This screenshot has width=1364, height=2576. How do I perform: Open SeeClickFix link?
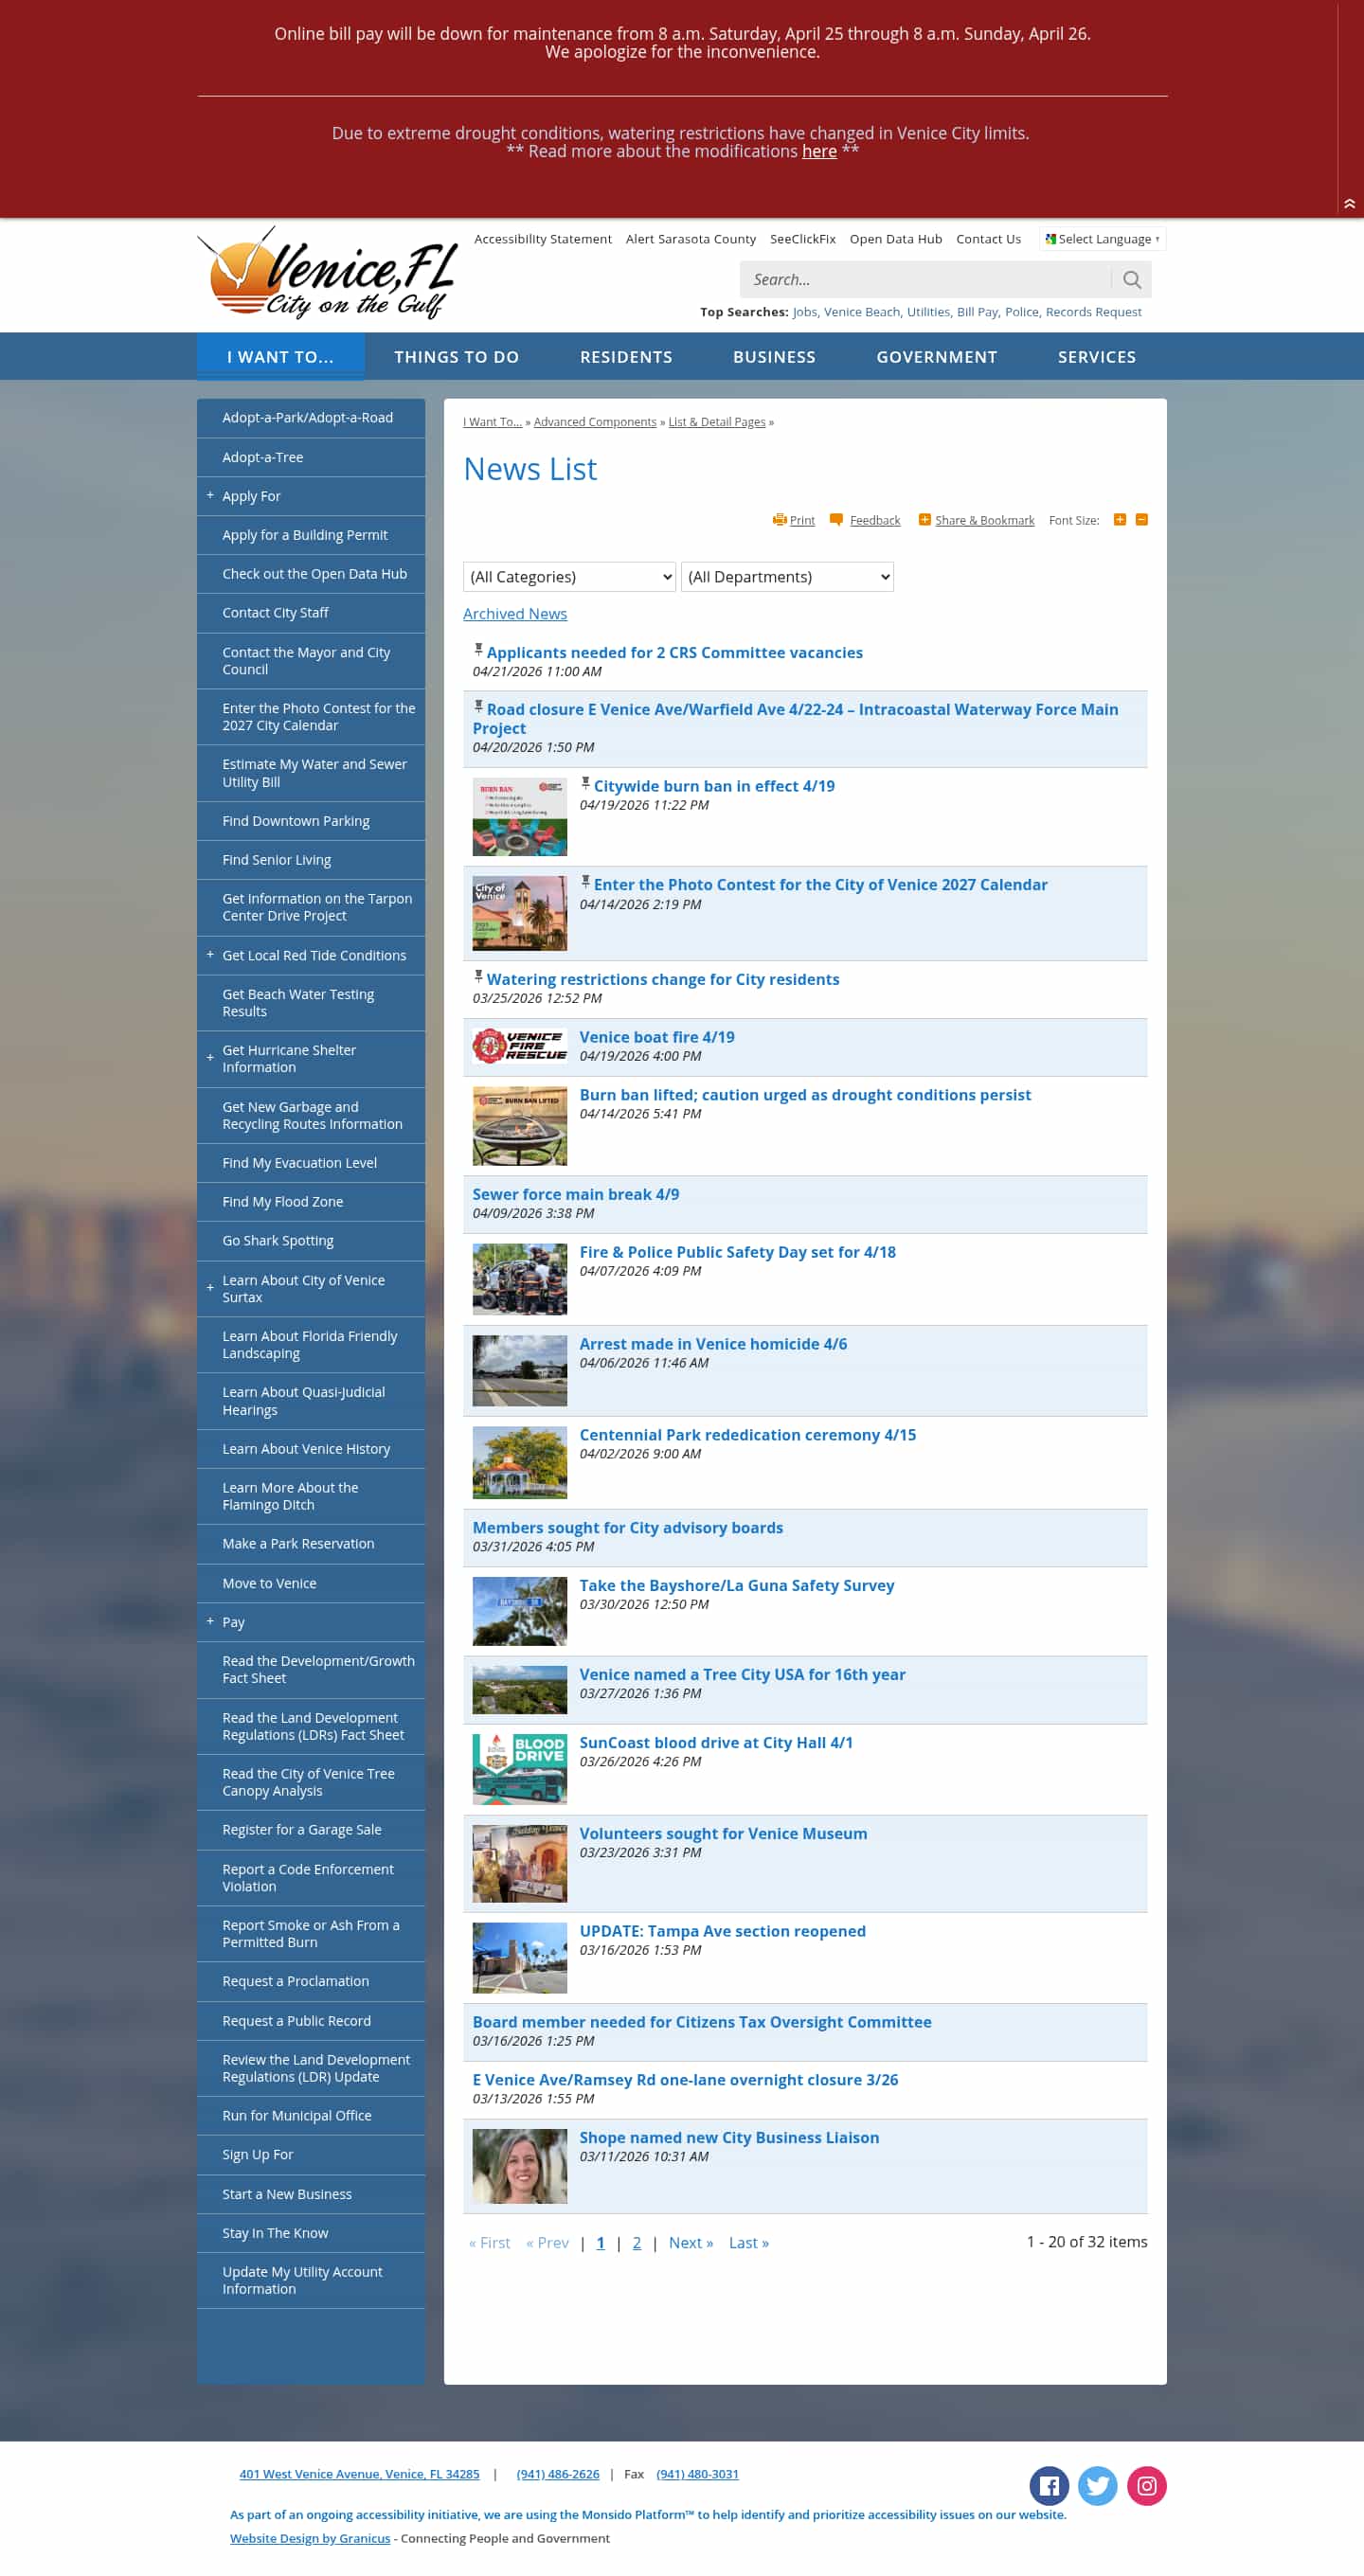(x=802, y=239)
